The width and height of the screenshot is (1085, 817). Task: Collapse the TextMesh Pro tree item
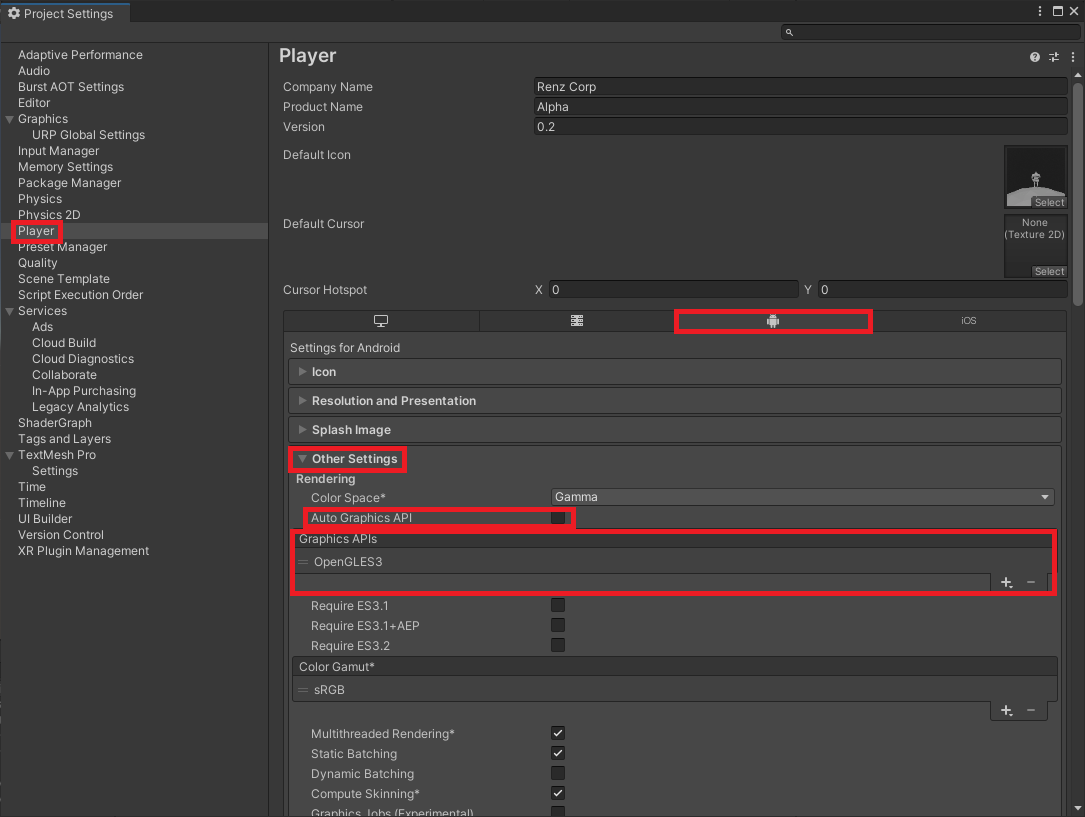click(10, 455)
